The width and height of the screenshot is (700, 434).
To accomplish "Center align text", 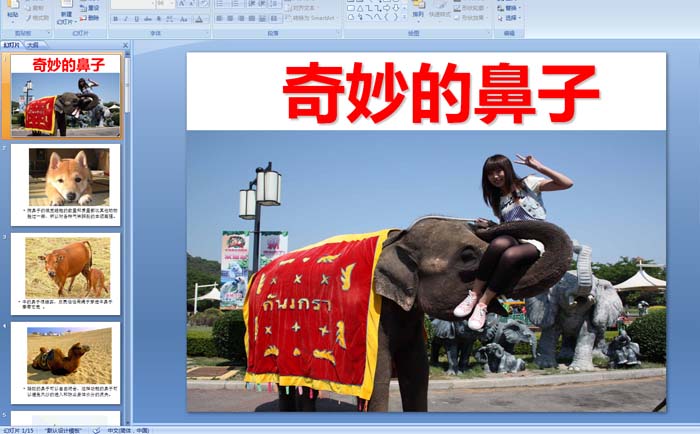I will point(230,19).
